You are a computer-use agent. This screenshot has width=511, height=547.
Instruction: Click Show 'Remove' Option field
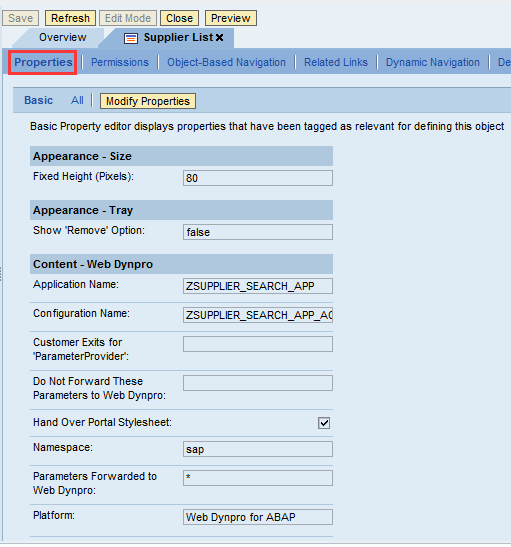[258, 232]
